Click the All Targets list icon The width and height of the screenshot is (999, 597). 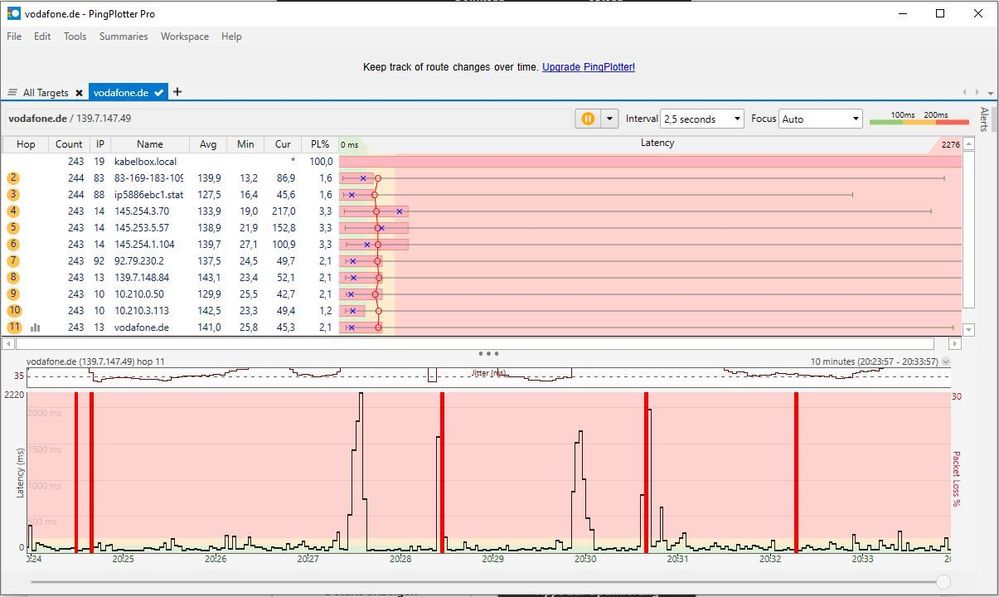click(12, 92)
